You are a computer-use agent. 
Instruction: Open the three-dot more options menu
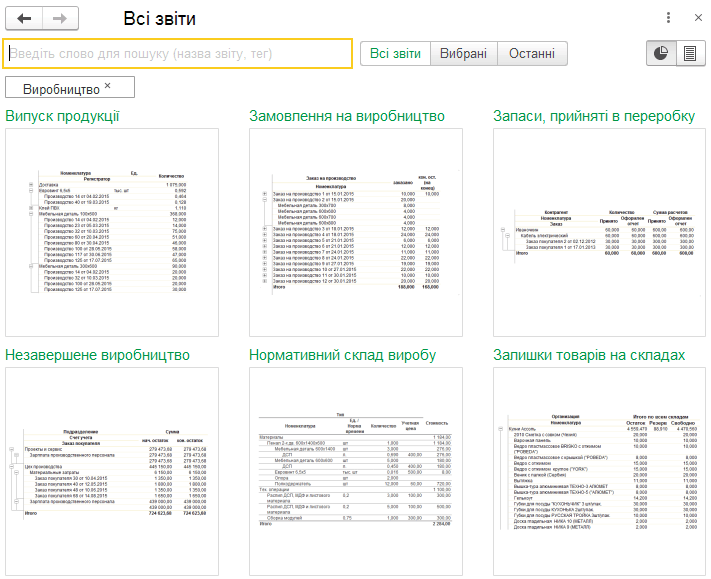(x=668, y=18)
